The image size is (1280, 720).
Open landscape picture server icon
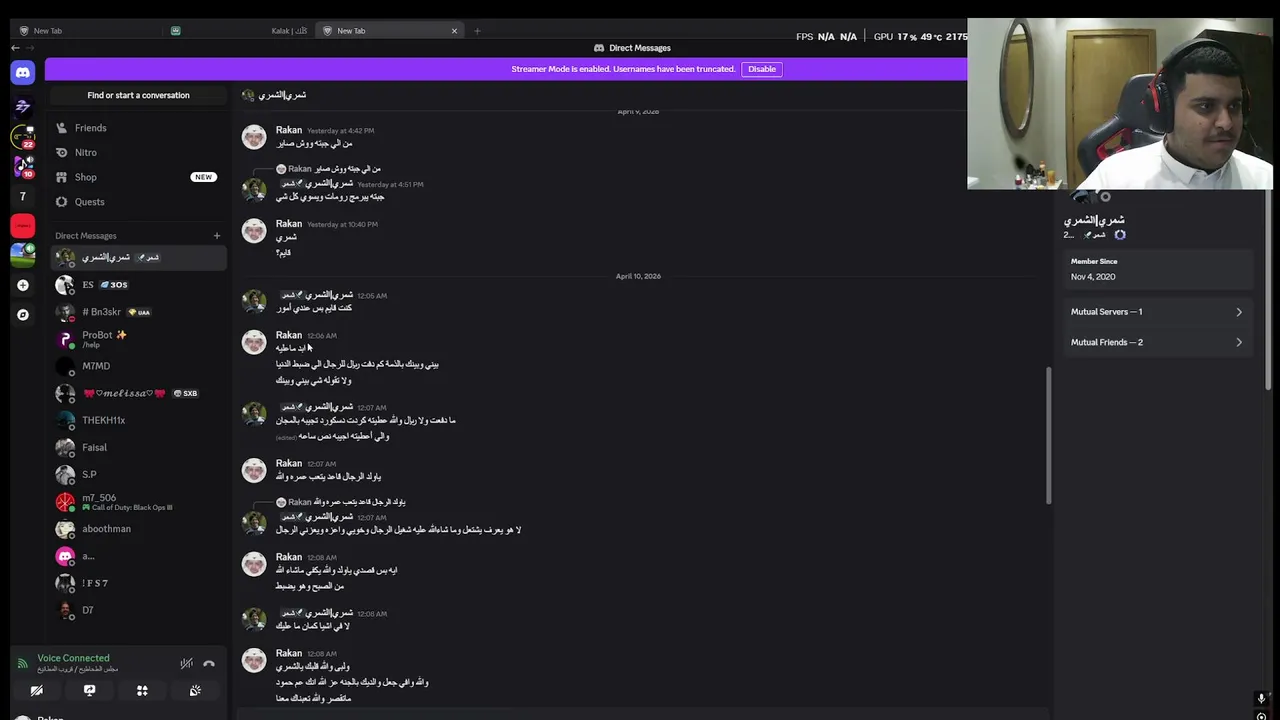[x=23, y=255]
